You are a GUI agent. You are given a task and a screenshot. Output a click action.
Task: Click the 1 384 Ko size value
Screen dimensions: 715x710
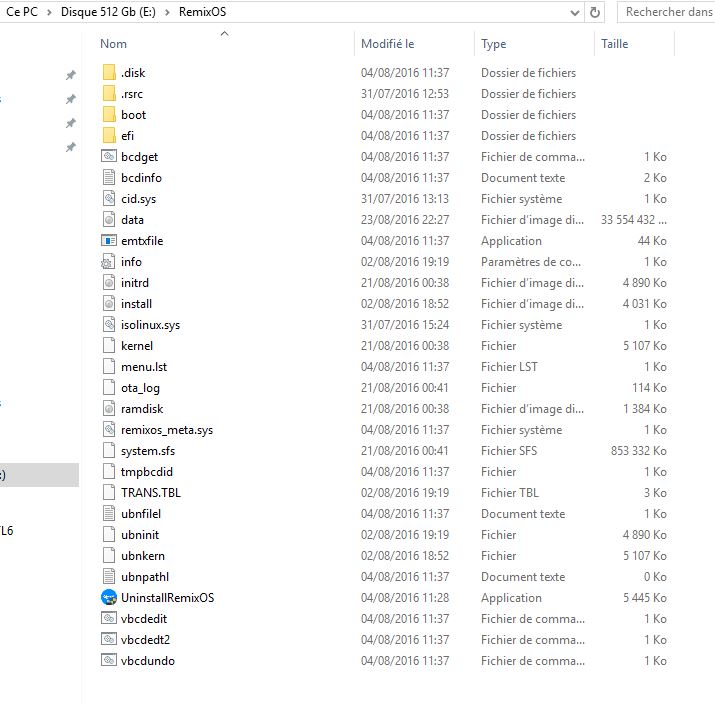(x=645, y=409)
